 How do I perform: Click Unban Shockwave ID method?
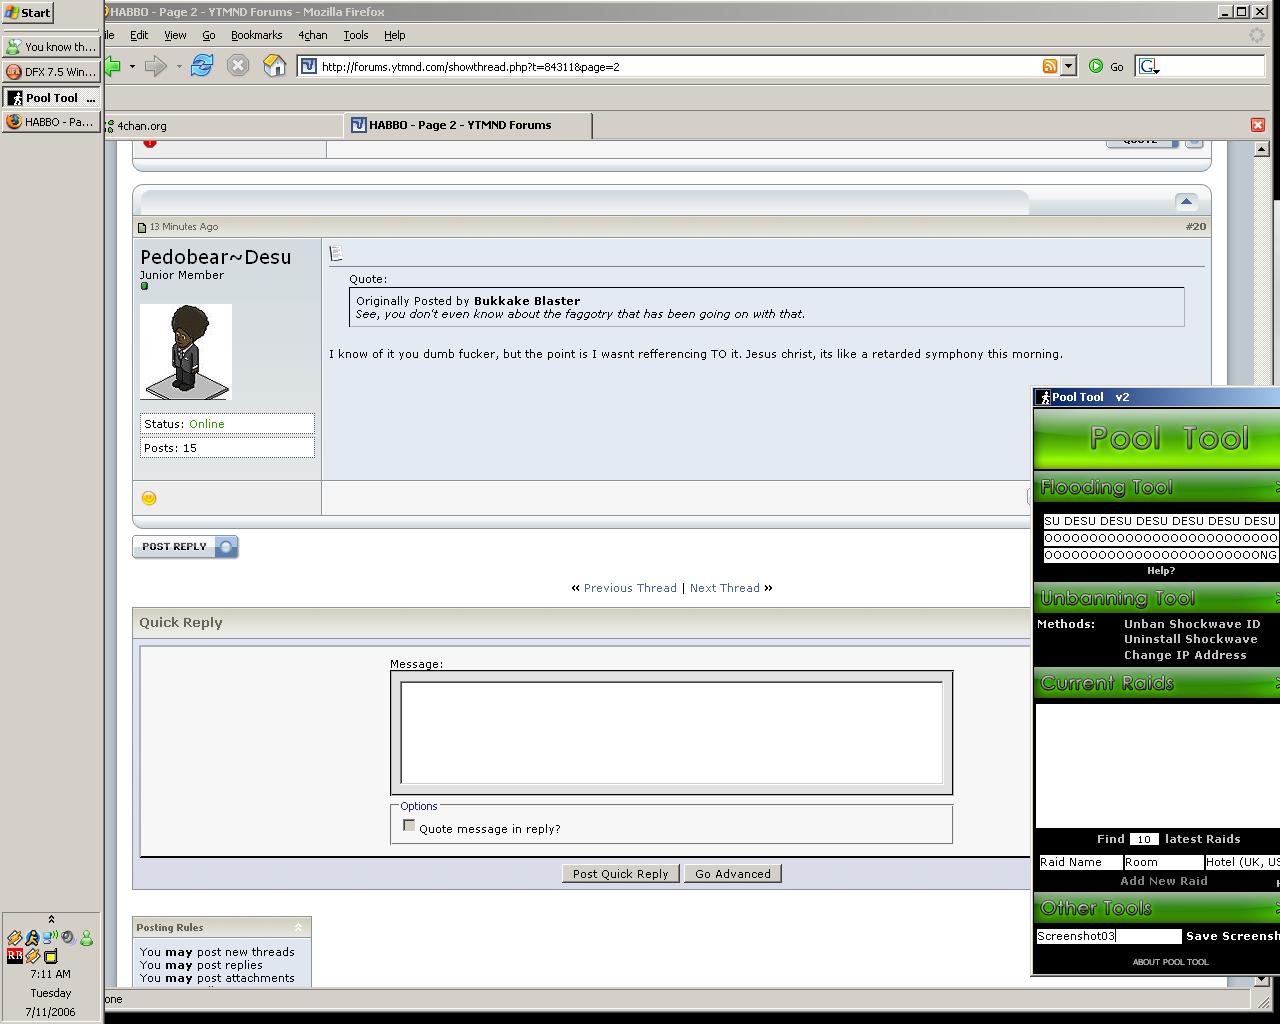[x=1192, y=624]
